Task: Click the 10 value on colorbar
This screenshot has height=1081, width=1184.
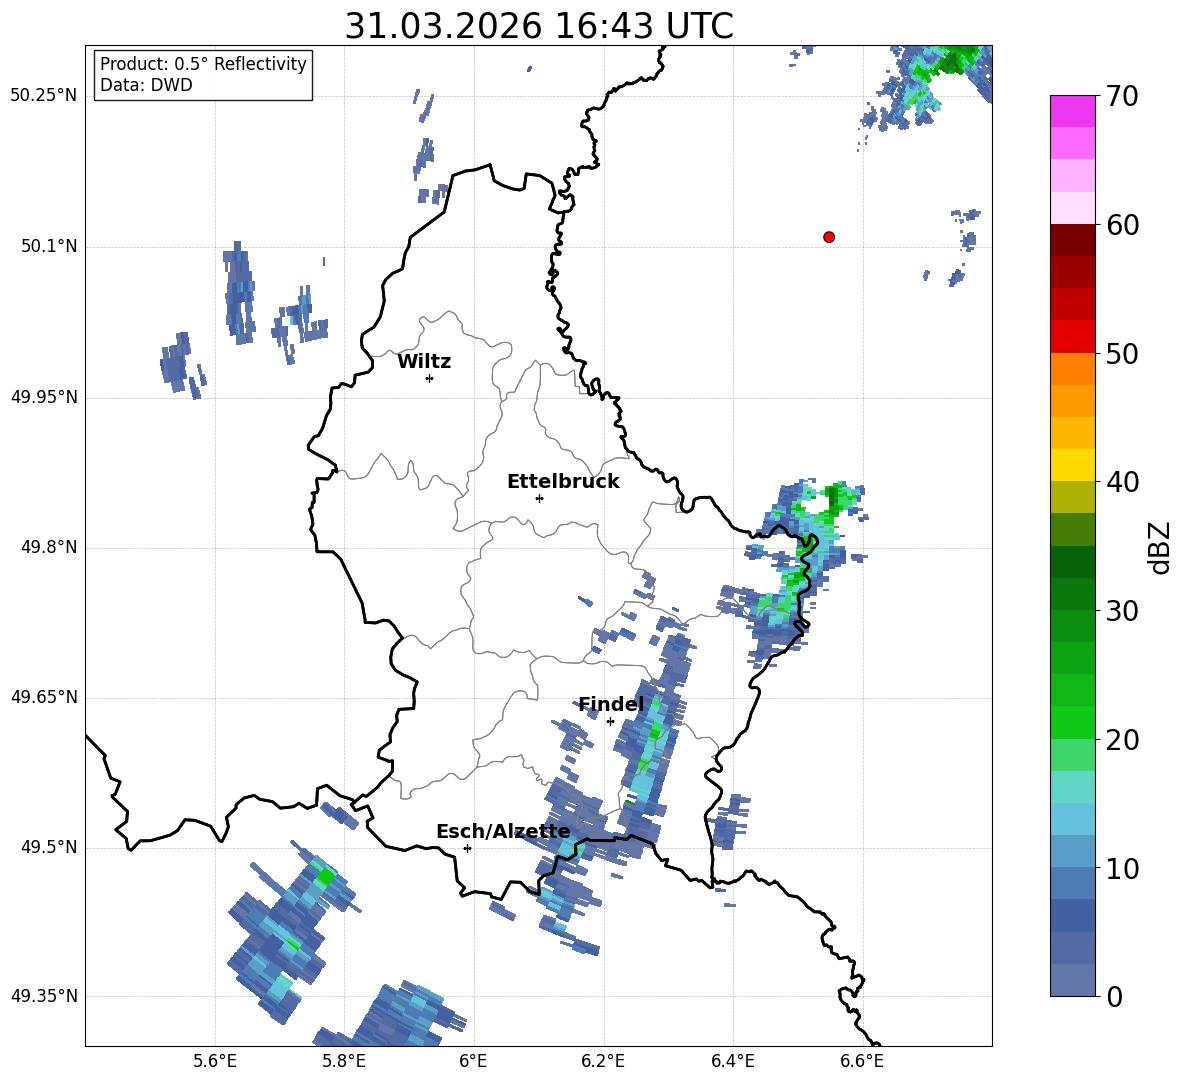Action: [1122, 868]
